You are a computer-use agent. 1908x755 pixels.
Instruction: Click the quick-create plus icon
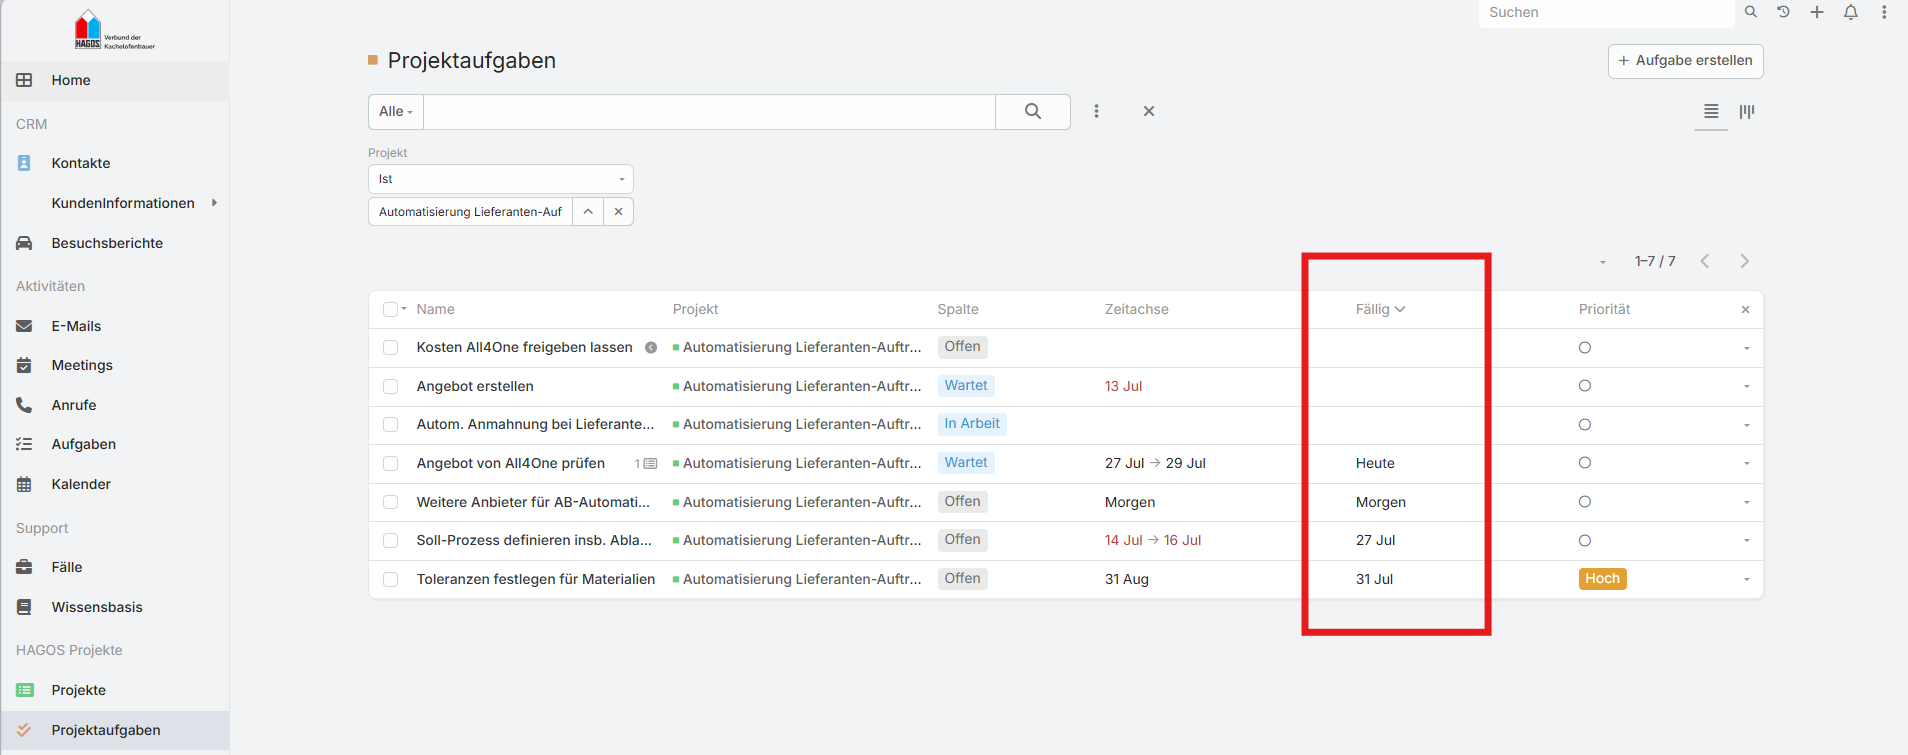pos(1817,12)
